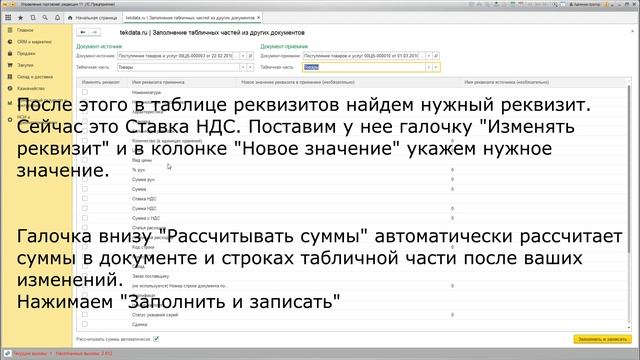The height and width of the screenshot is (360, 640).
Task: Open CRM и маркетинг section
Action: (34, 42)
